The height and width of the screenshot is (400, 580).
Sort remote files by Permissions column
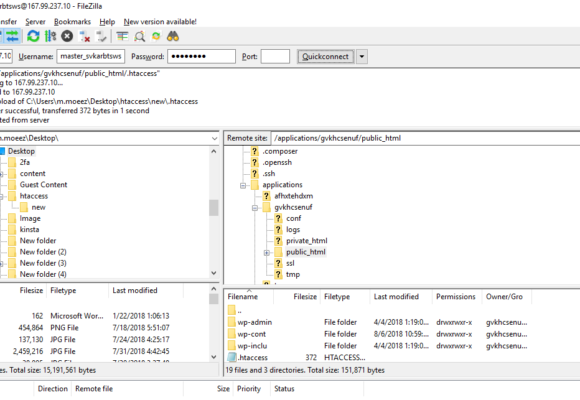tap(455, 296)
